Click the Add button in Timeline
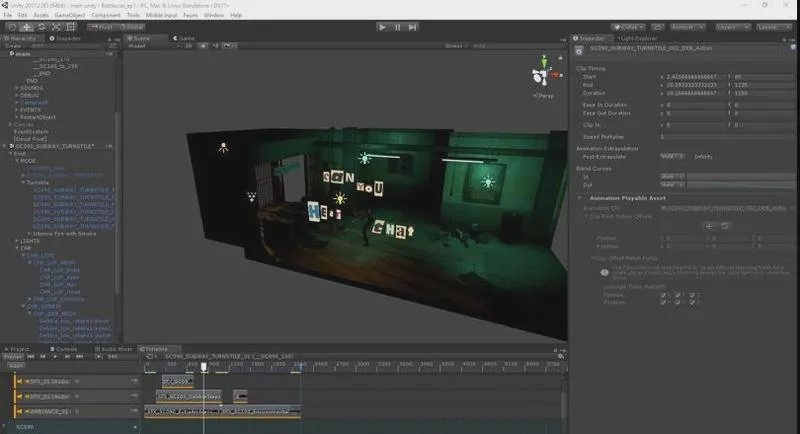Viewport: 800px width, 434px height. tap(15, 366)
